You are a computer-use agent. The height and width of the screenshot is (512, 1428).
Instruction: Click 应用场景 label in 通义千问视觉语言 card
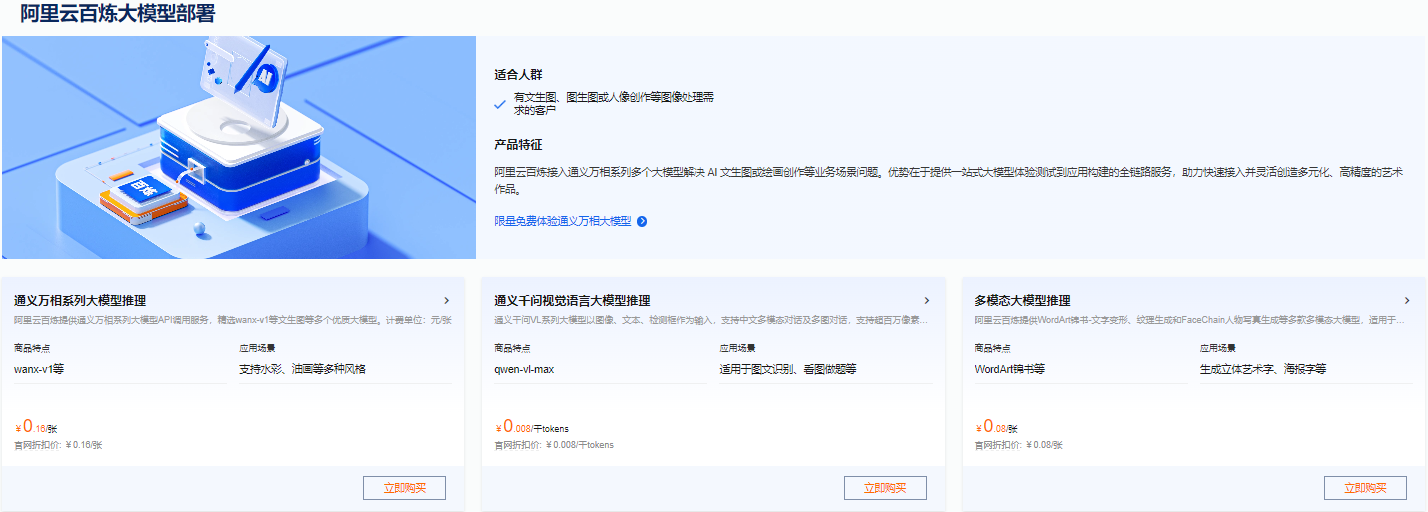(737, 348)
